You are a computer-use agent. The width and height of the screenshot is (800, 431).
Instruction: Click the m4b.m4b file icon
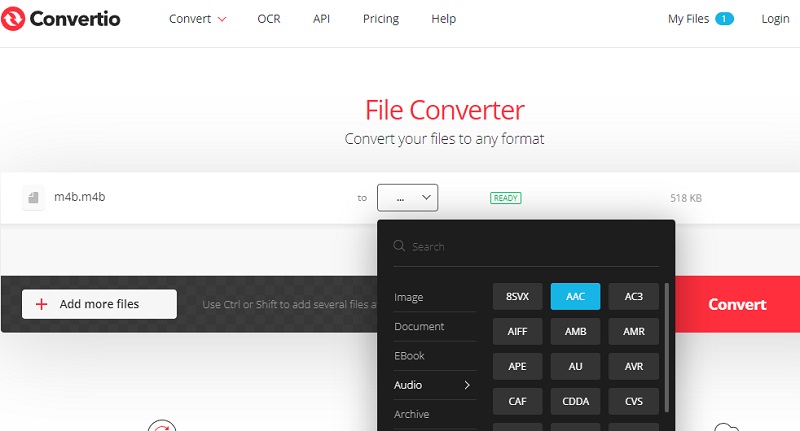click(33, 197)
